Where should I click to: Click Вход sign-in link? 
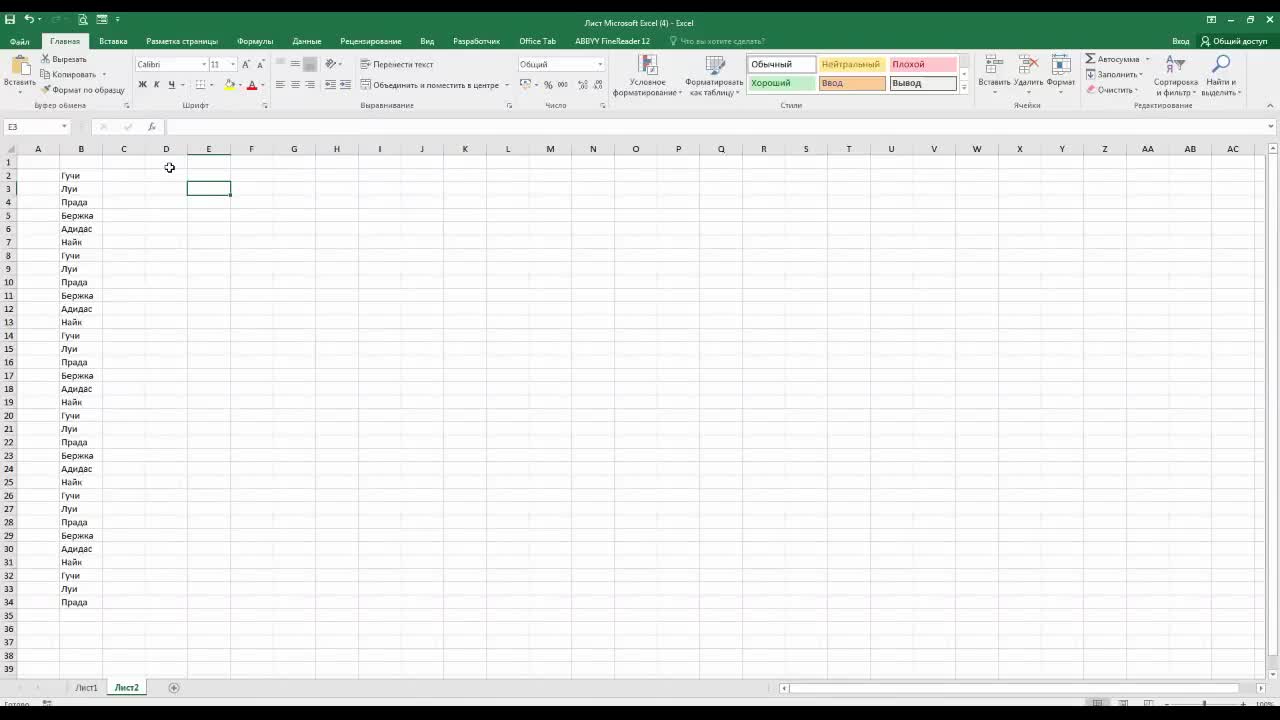1181,41
